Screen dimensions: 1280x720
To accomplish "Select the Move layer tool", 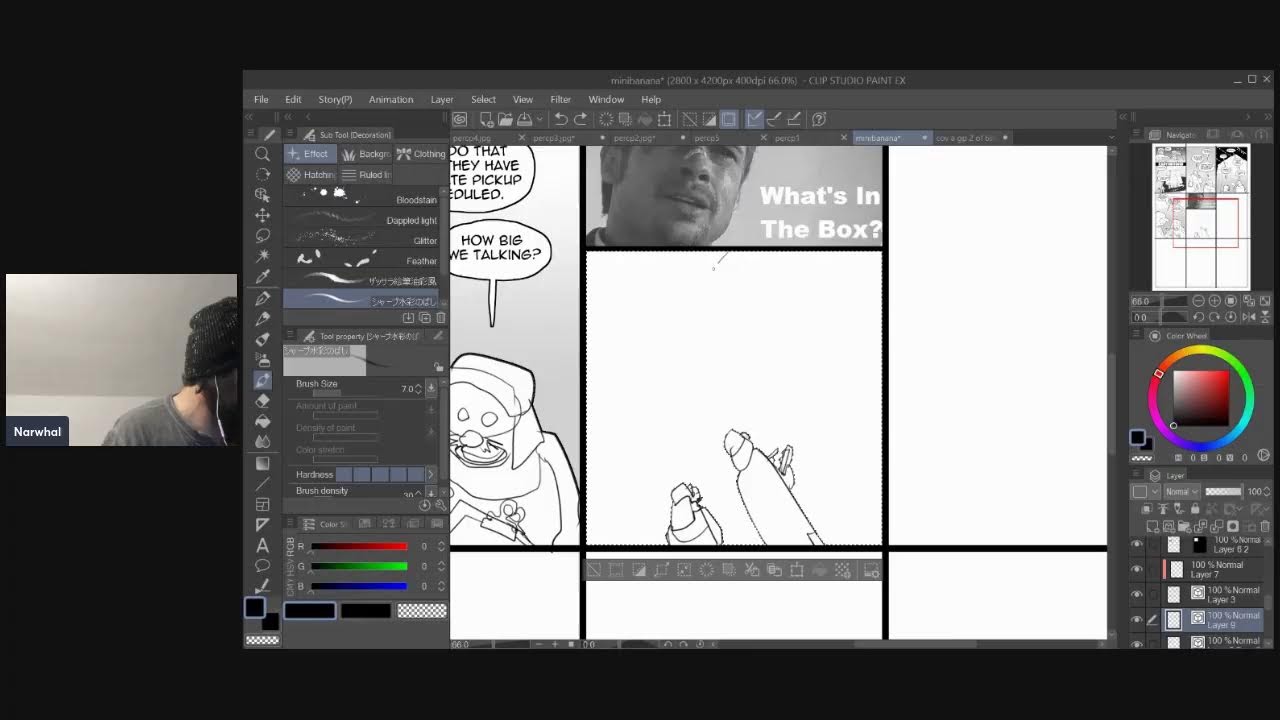I will click(262, 215).
